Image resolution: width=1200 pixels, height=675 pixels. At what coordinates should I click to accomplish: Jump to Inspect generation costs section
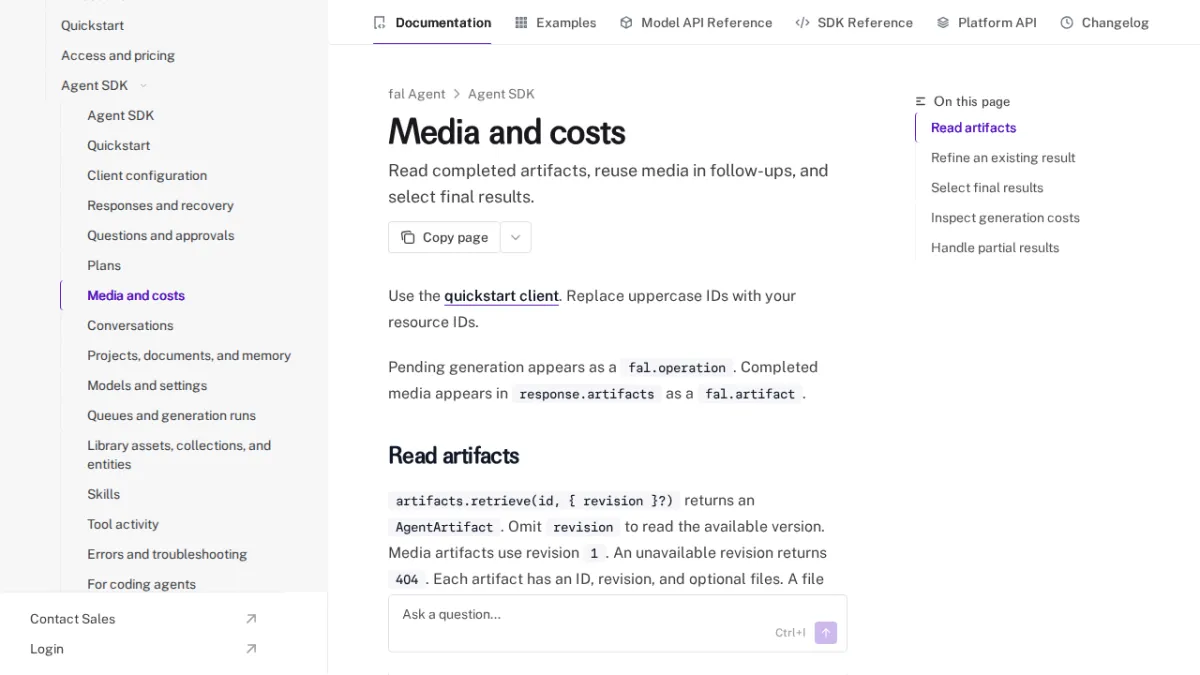(x=1005, y=218)
